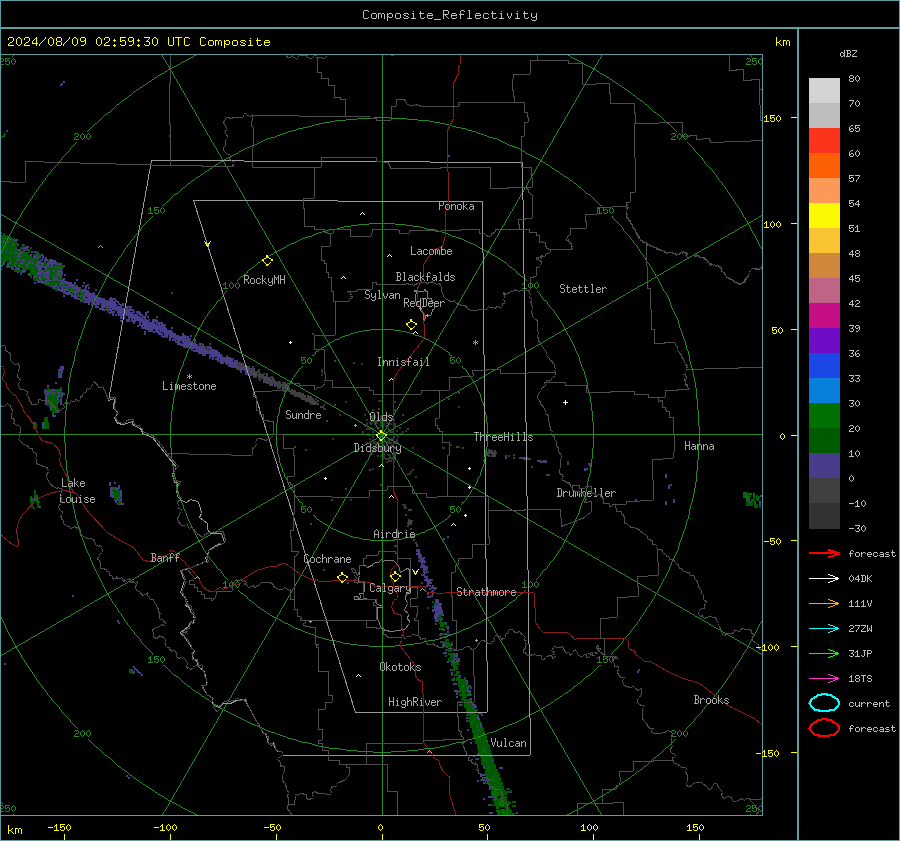Click the magenta swatch in dBZ legend

pos(824,315)
